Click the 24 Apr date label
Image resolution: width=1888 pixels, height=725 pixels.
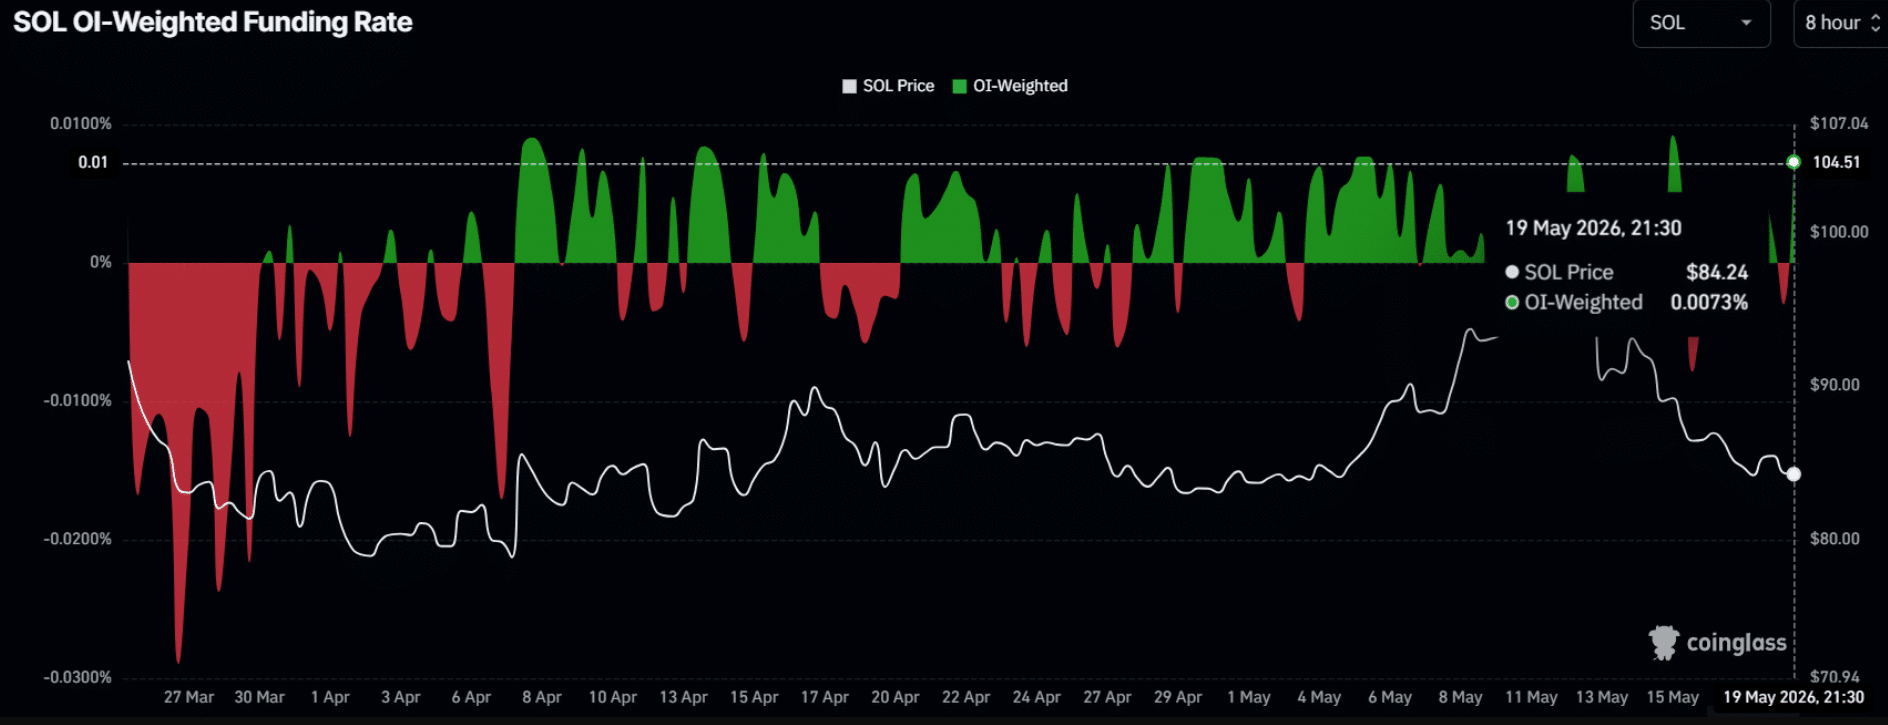(x=1037, y=697)
